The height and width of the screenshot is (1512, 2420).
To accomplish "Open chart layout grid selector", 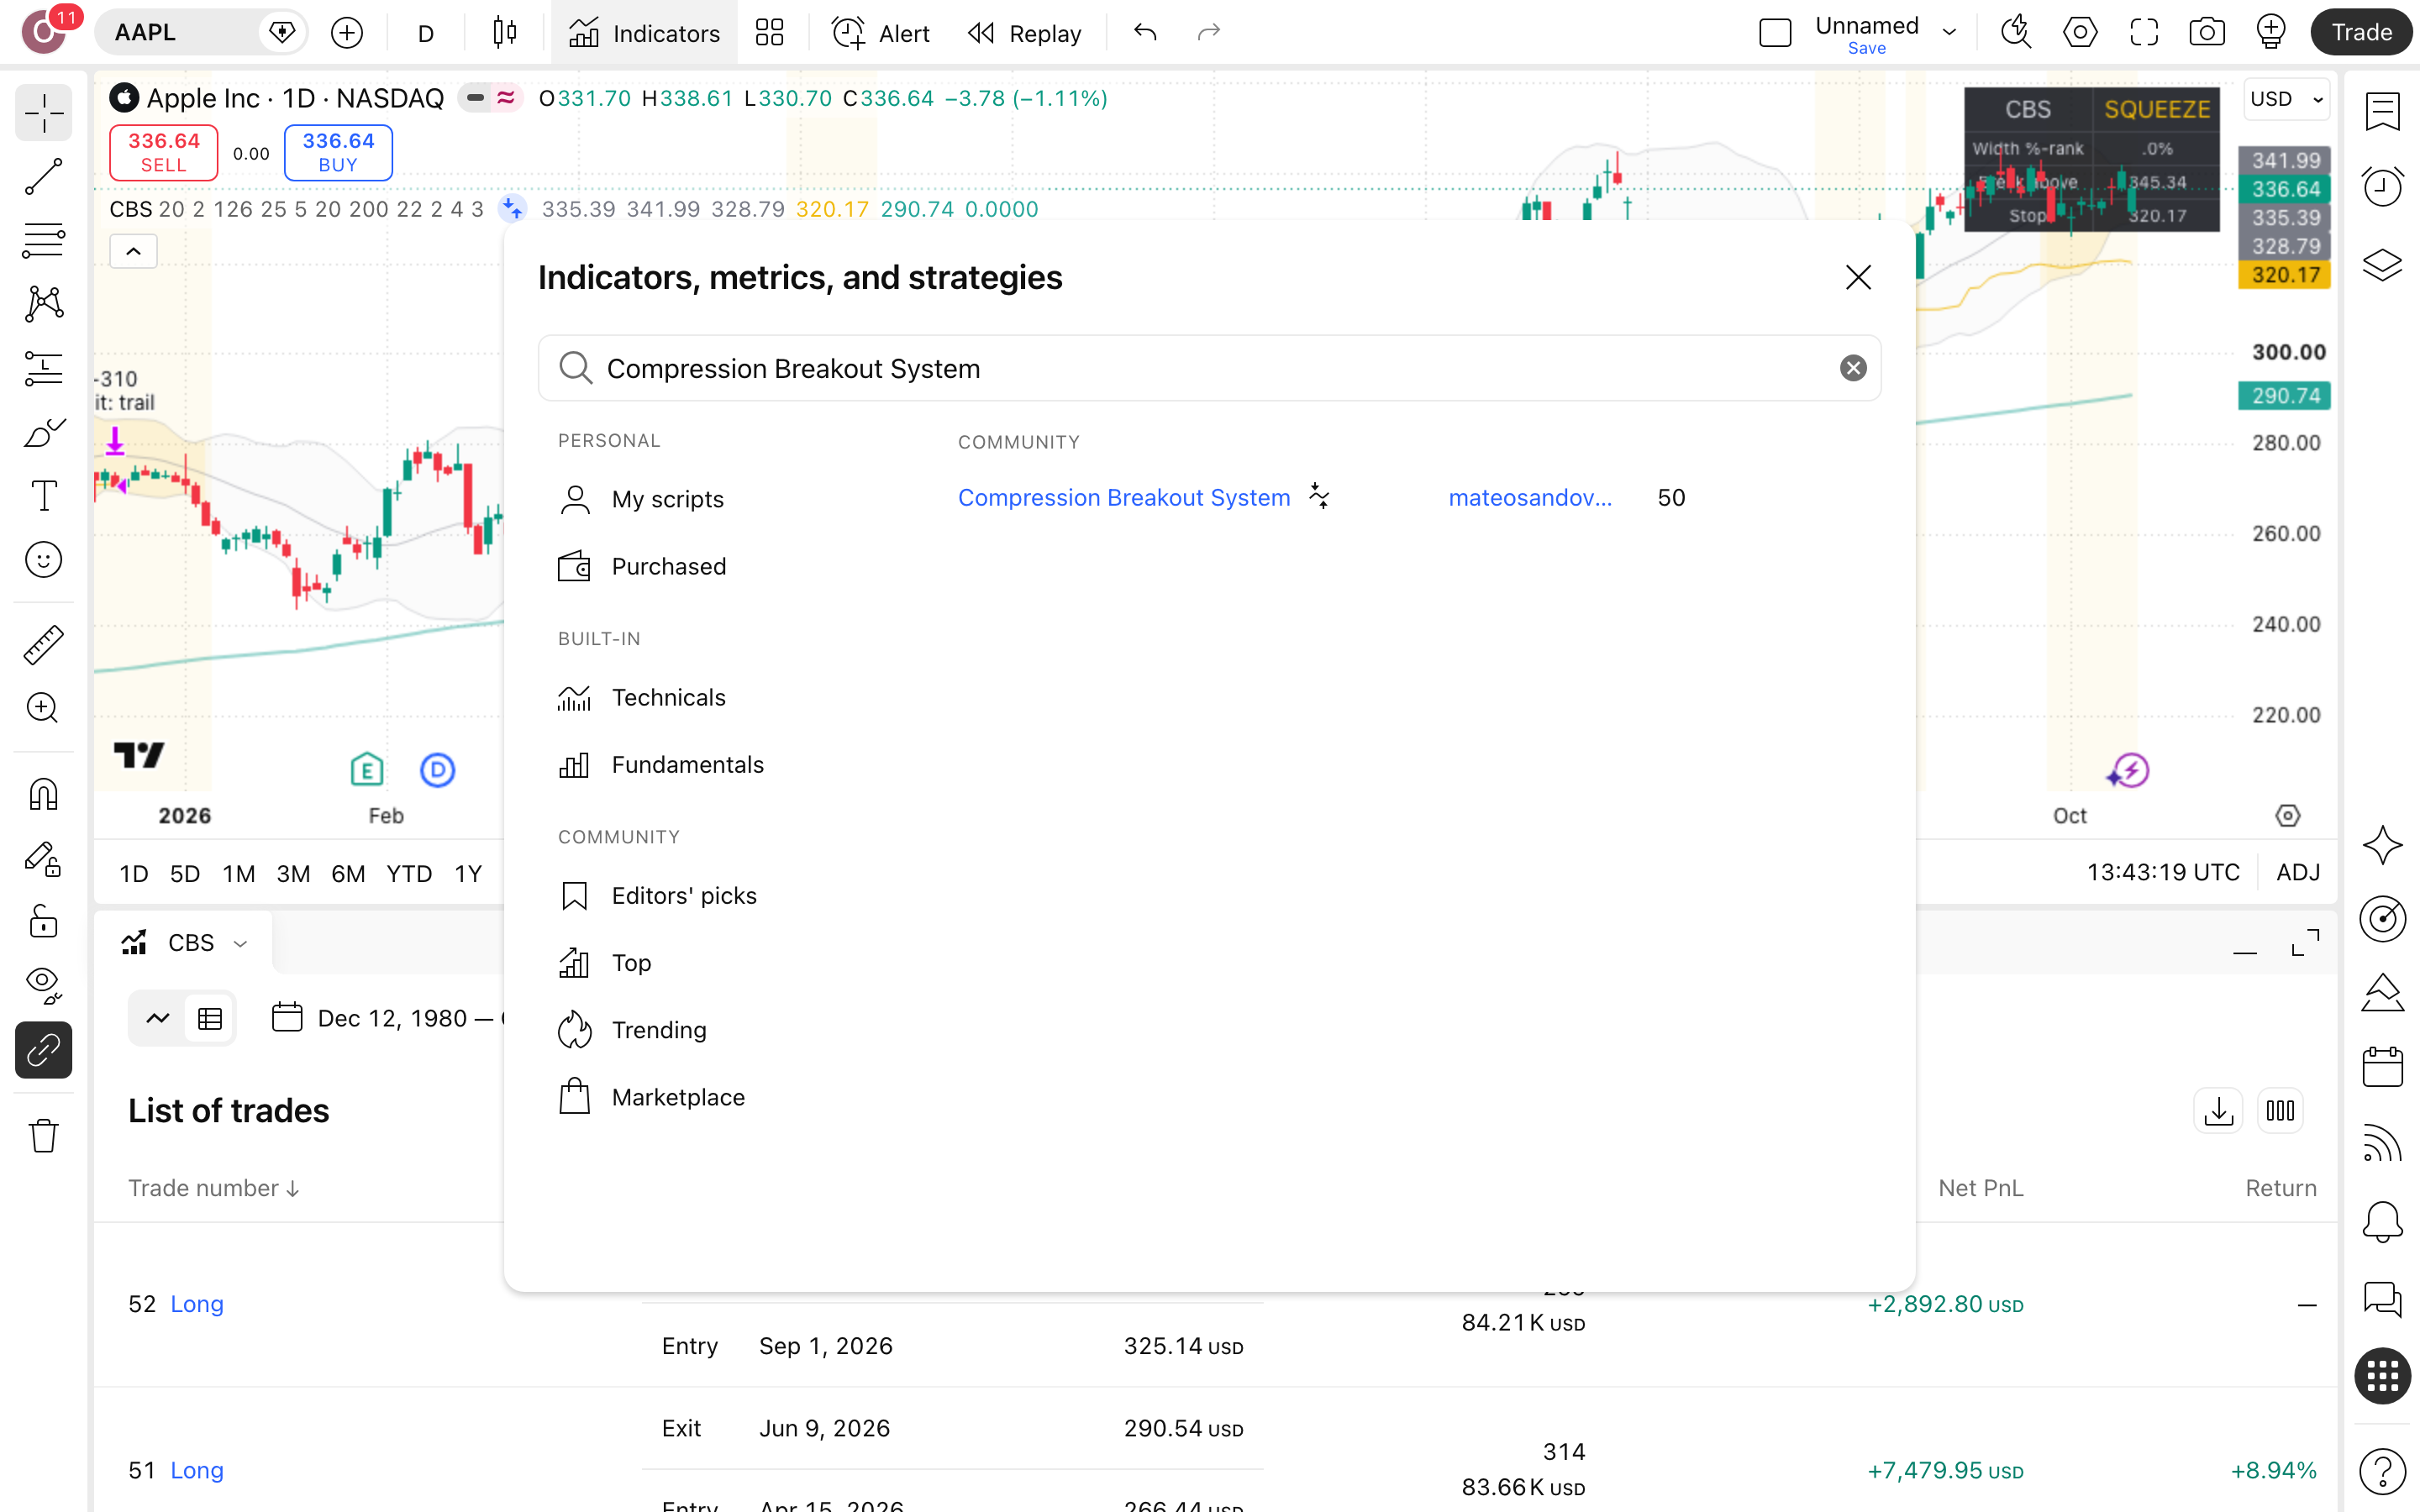I will click(769, 33).
